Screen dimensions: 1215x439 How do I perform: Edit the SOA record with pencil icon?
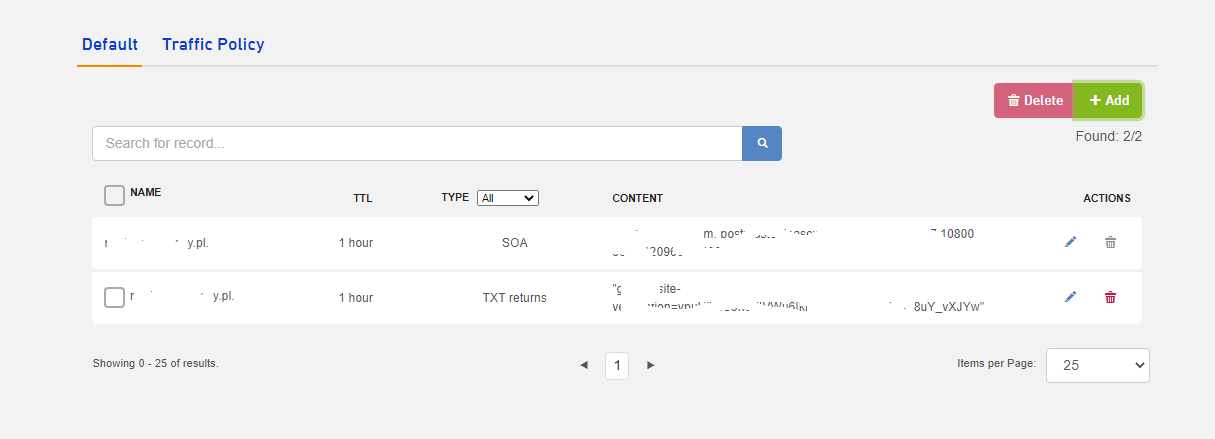click(1070, 242)
